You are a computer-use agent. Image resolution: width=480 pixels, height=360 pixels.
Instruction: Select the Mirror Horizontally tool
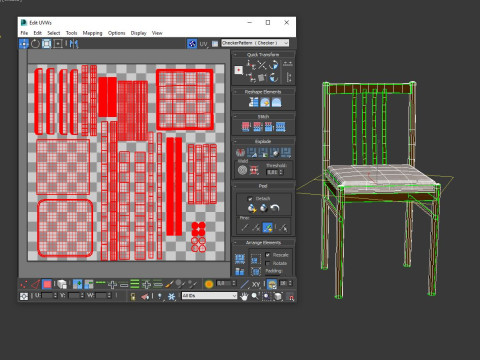(x=74, y=44)
